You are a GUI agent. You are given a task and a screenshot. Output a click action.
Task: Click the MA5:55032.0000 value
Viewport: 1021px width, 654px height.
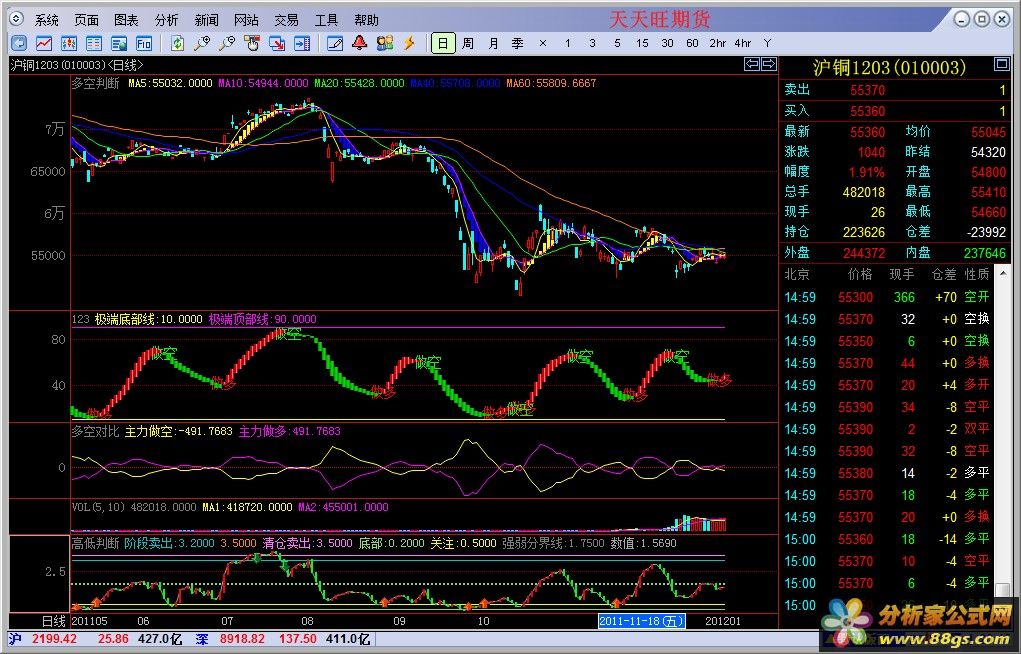(170, 83)
